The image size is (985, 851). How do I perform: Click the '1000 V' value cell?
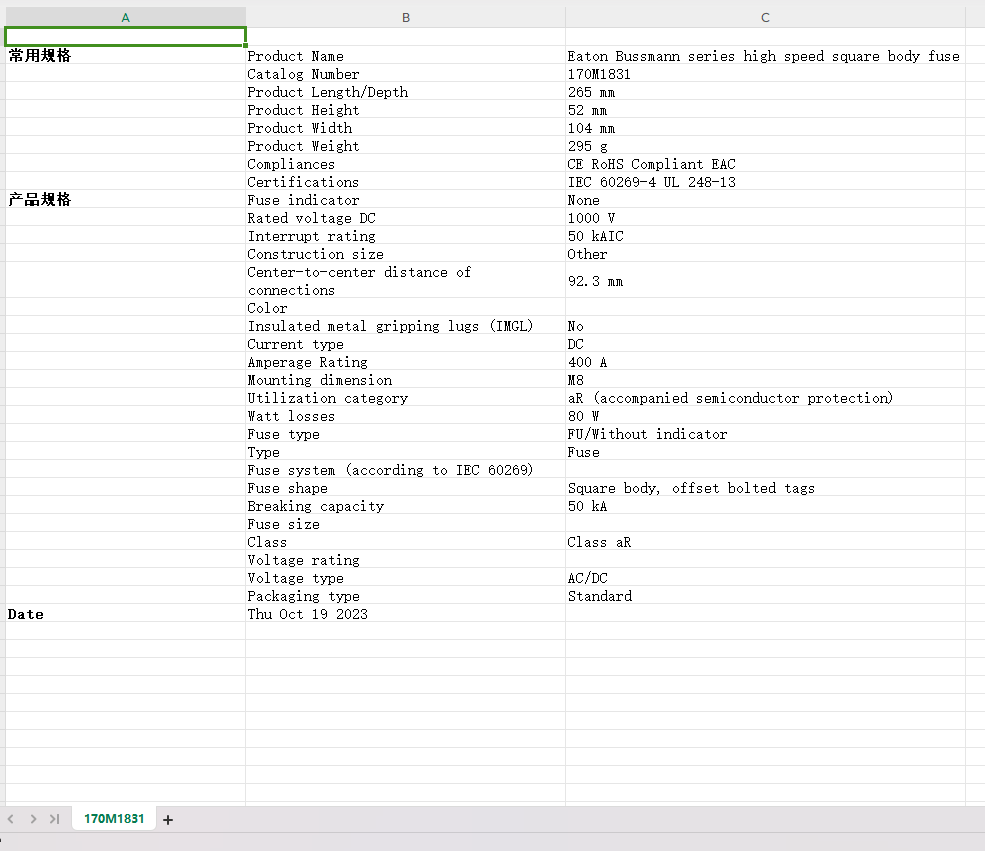pos(765,218)
